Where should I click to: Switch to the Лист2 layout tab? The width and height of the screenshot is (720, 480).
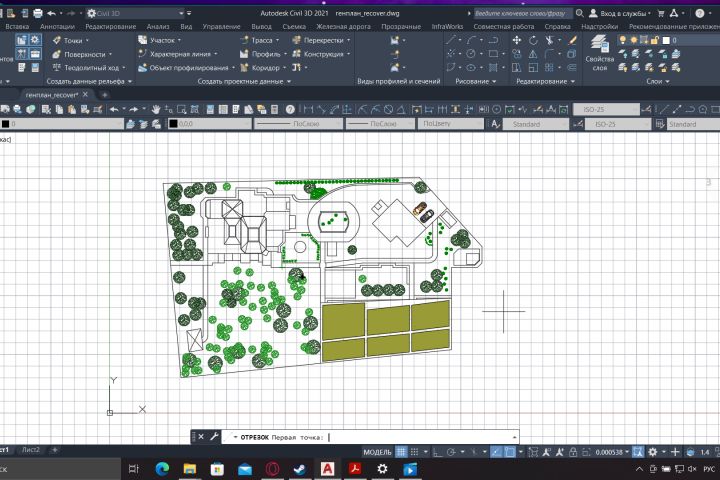pyautogui.click(x=31, y=450)
